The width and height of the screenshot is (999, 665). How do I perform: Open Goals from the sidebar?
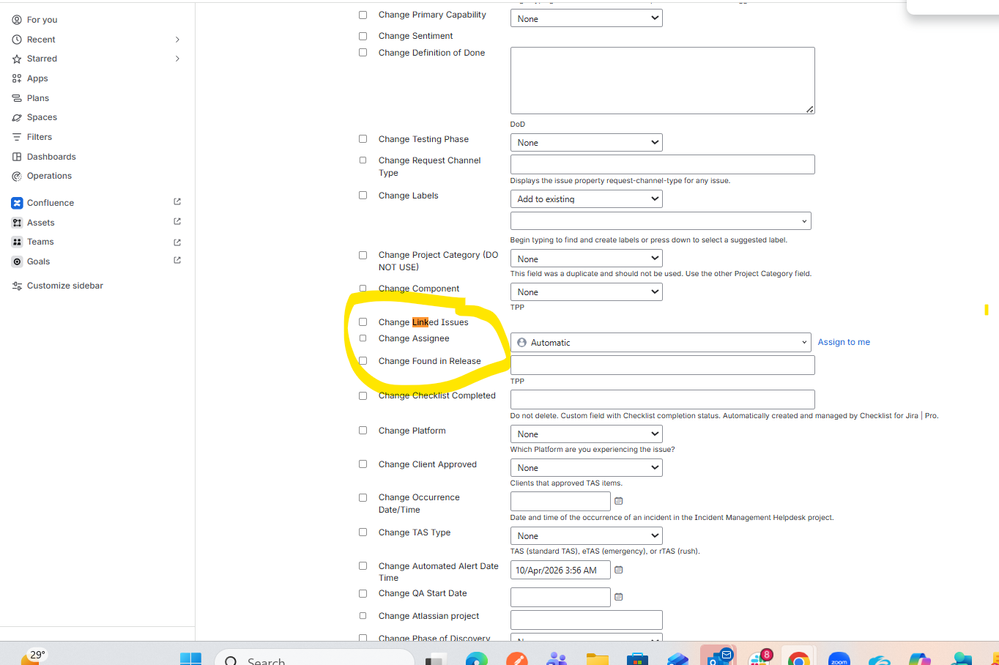tap(38, 262)
